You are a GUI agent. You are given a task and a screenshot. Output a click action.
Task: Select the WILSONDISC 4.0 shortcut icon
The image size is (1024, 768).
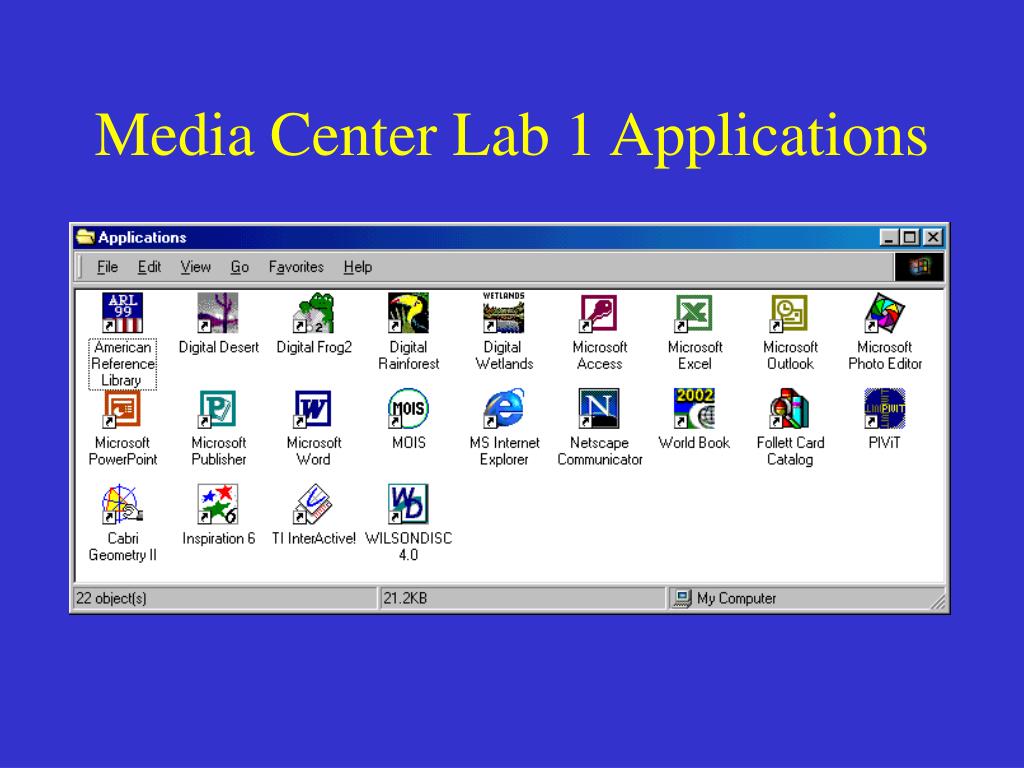pos(409,504)
